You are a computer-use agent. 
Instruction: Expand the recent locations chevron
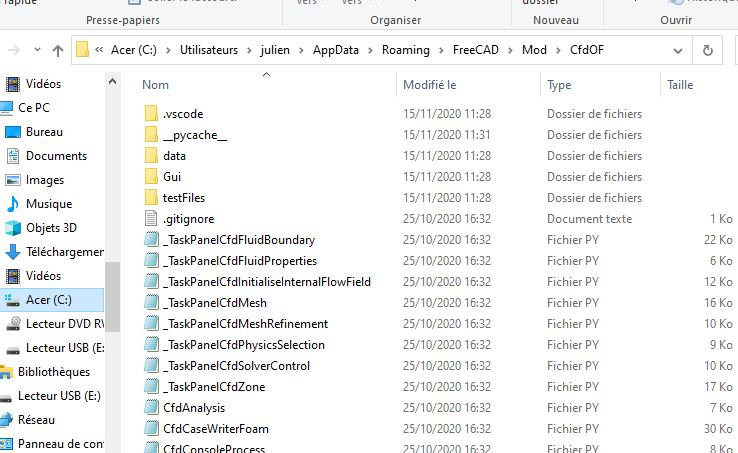(x=37, y=49)
